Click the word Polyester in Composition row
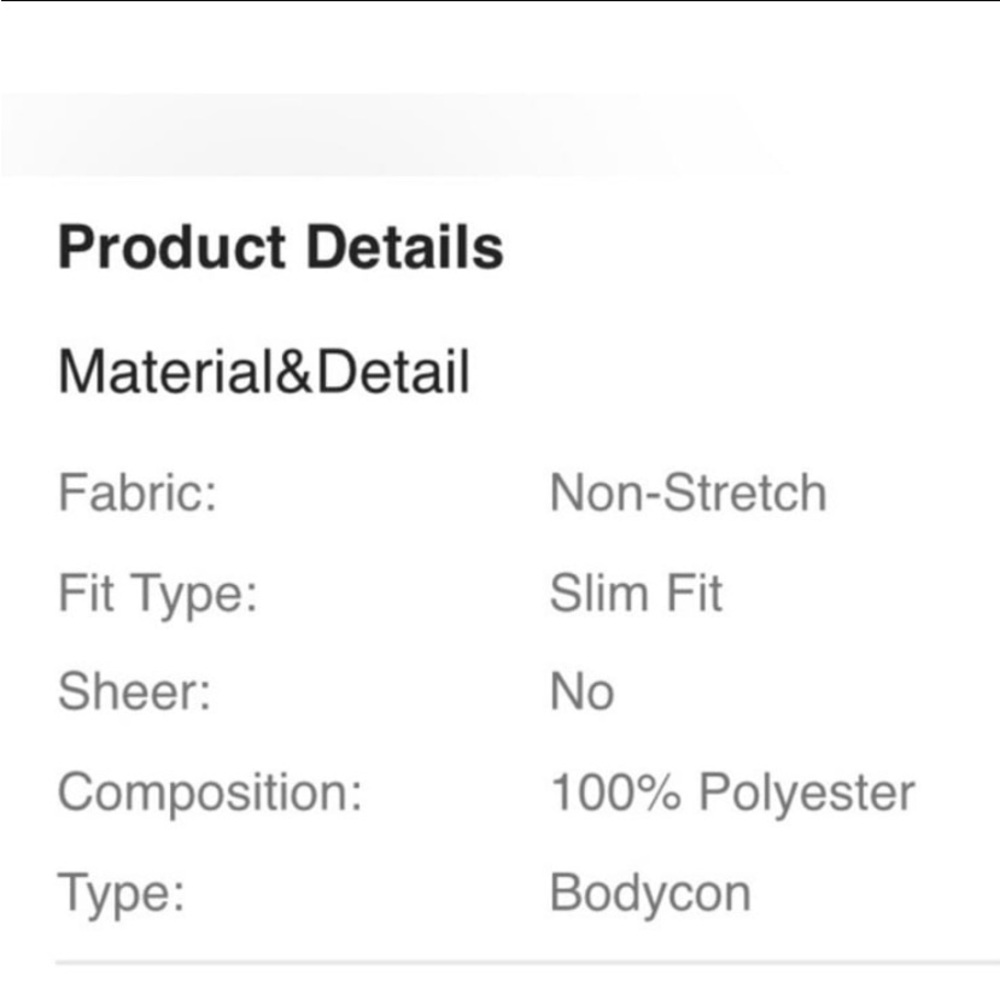 807,795
